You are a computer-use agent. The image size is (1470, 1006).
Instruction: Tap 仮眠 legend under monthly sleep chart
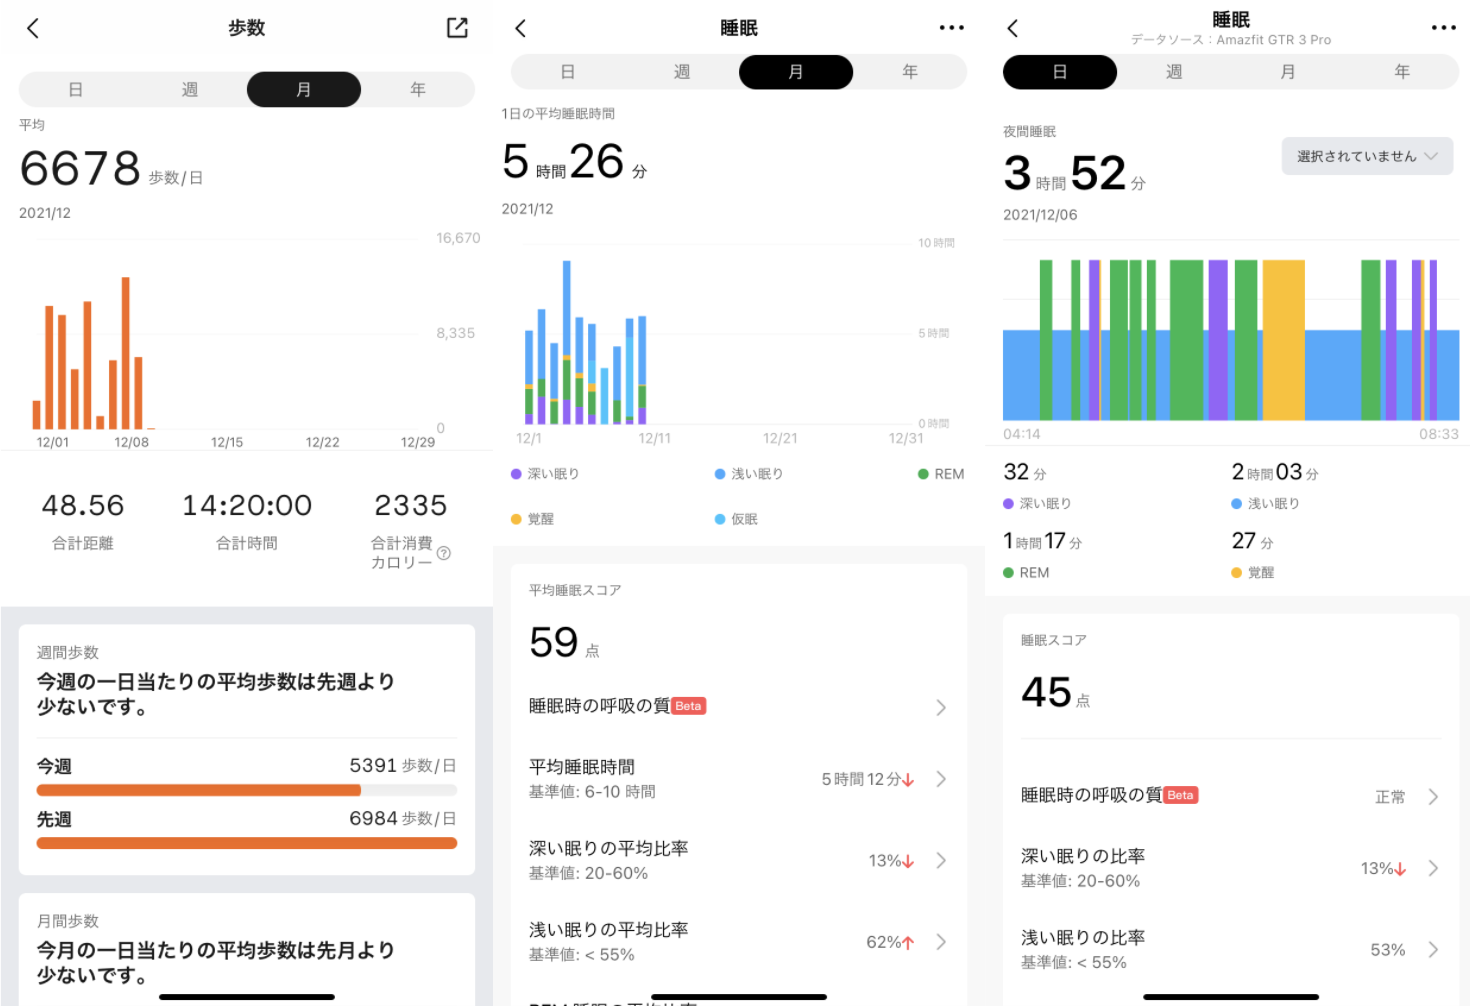click(x=736, y=519)
